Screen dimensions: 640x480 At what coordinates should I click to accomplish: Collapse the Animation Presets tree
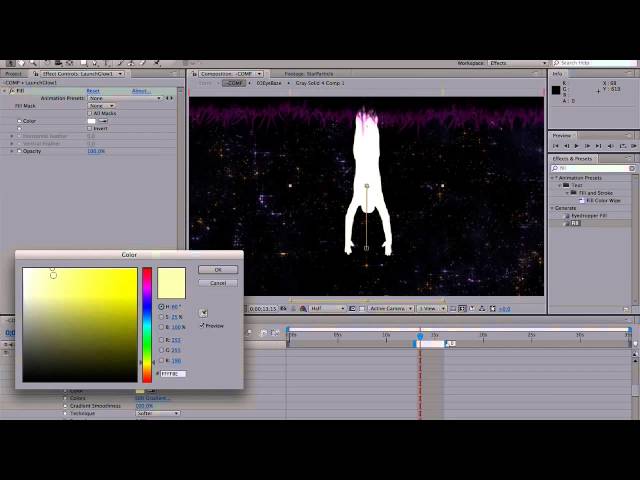(x=552, y=178)
